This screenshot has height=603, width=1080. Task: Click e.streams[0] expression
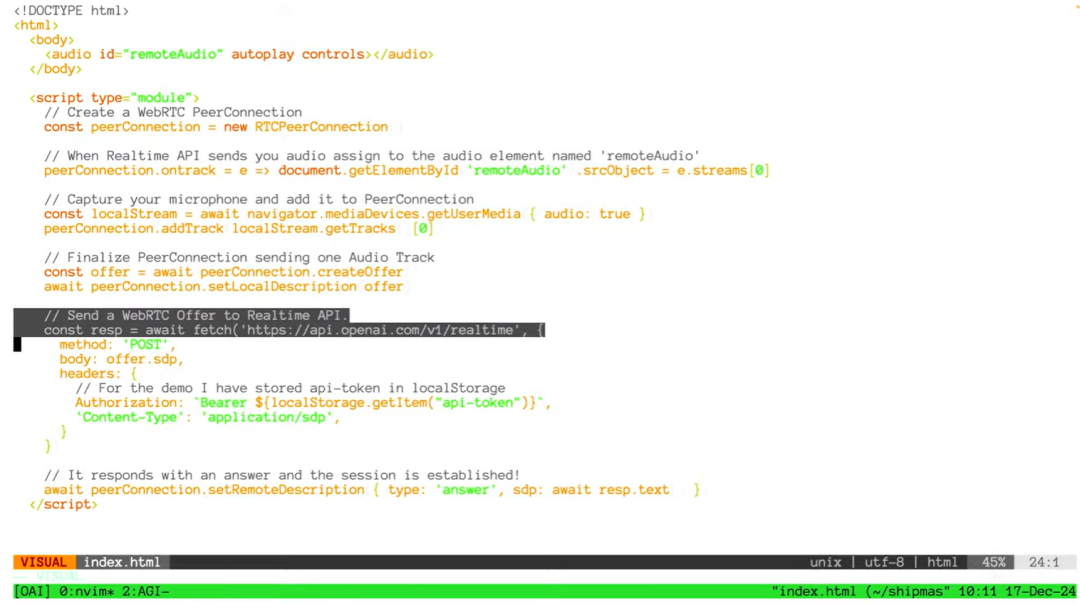coord(723,170)
